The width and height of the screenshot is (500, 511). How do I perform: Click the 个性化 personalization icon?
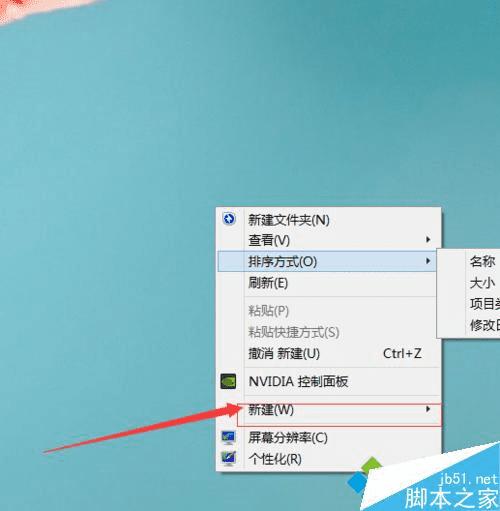point(229,458)
